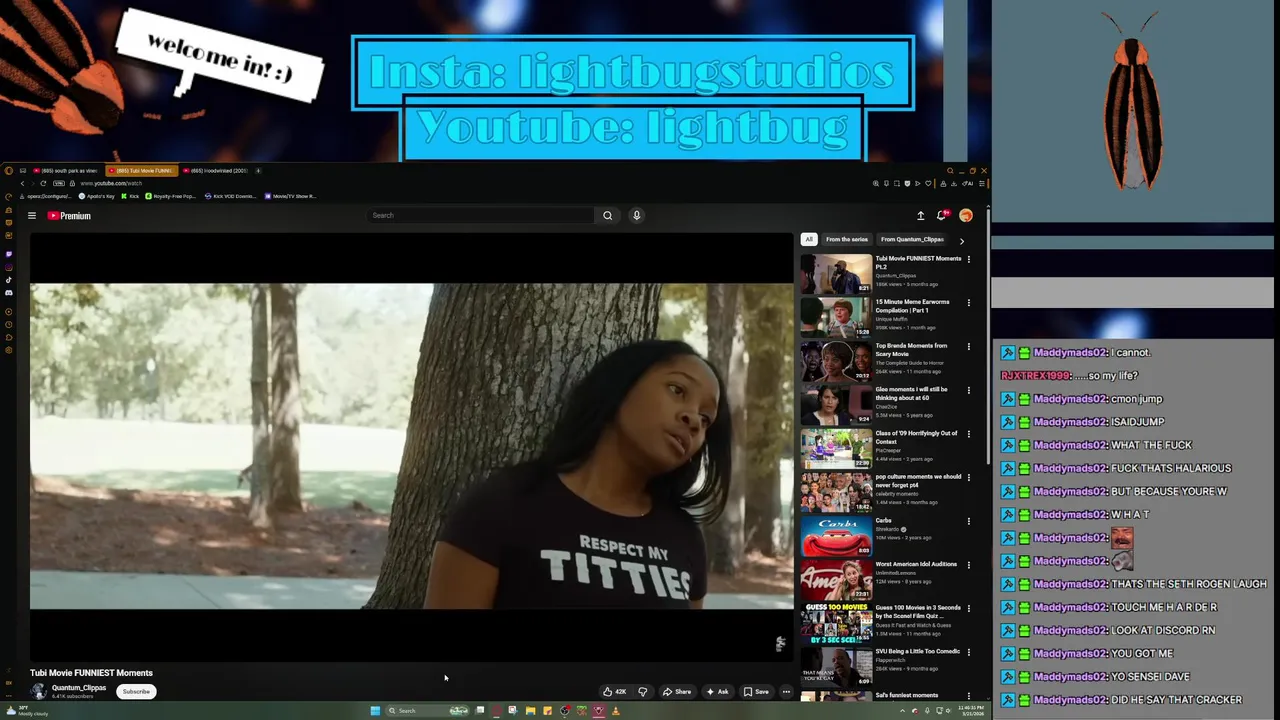
Task: Open File Explorer from taskbar
Action: click(x=530, y=711)
